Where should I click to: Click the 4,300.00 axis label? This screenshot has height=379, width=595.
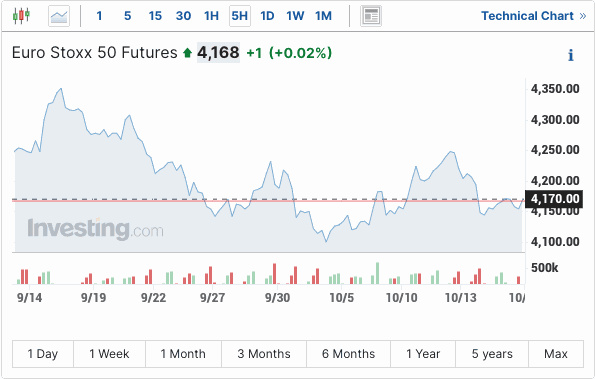(x=555, y=120)
